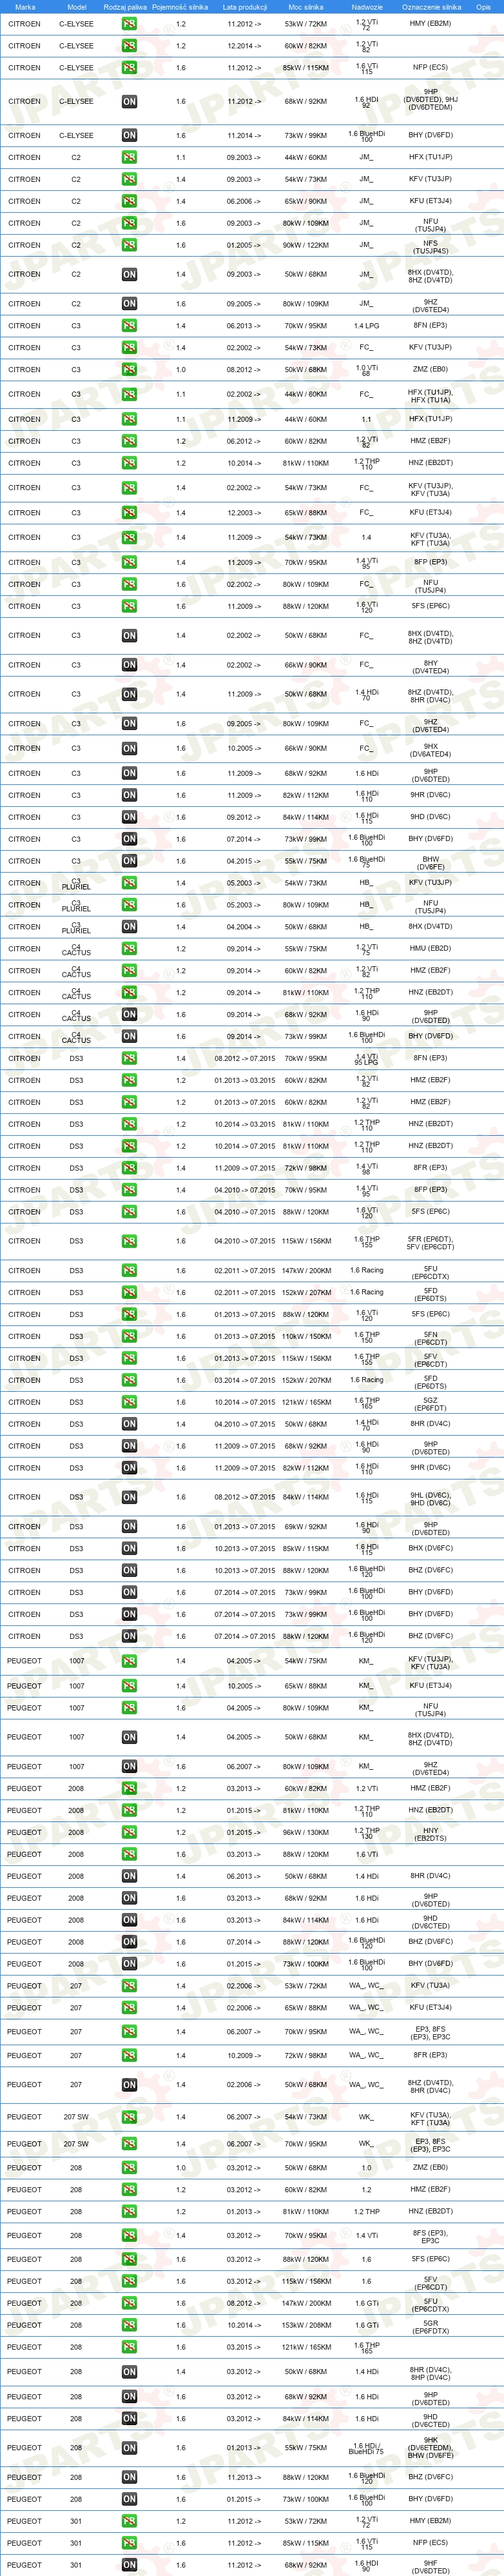Select engine code text NFS (TU5JP4S)
504x2576 pixels.
(430, 247)
